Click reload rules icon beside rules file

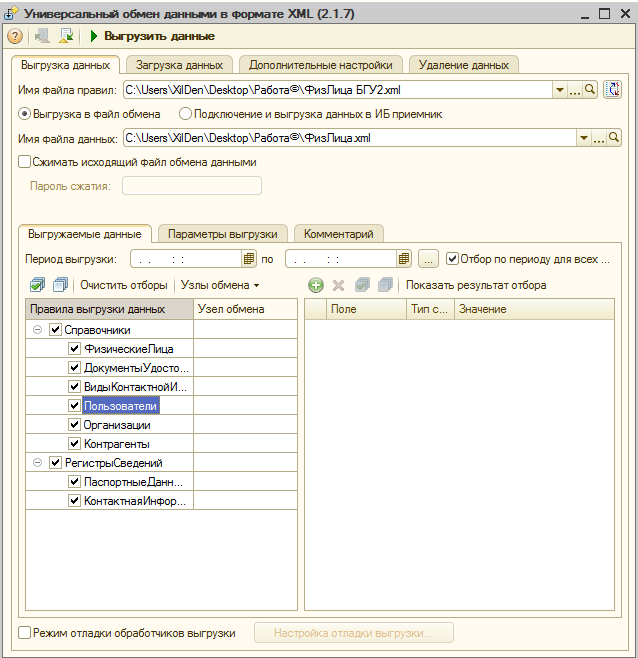(613, 90)
